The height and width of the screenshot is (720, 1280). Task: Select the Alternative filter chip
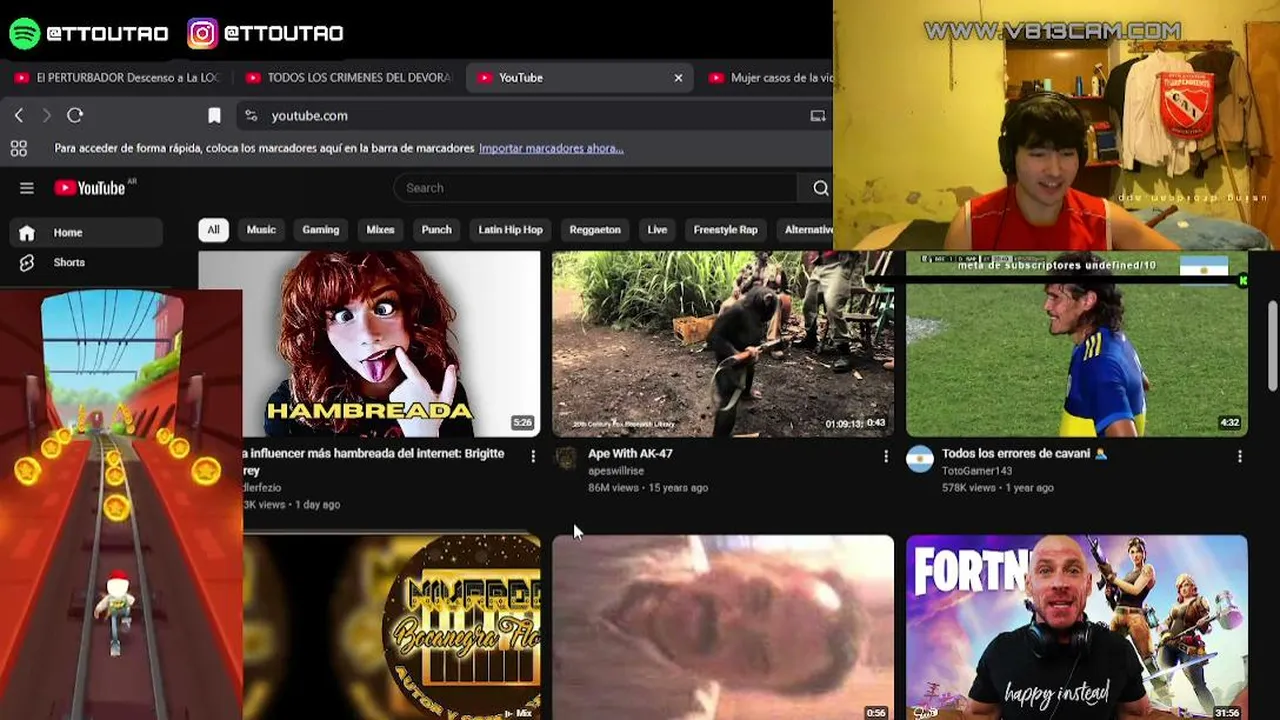tap(805, 230)
